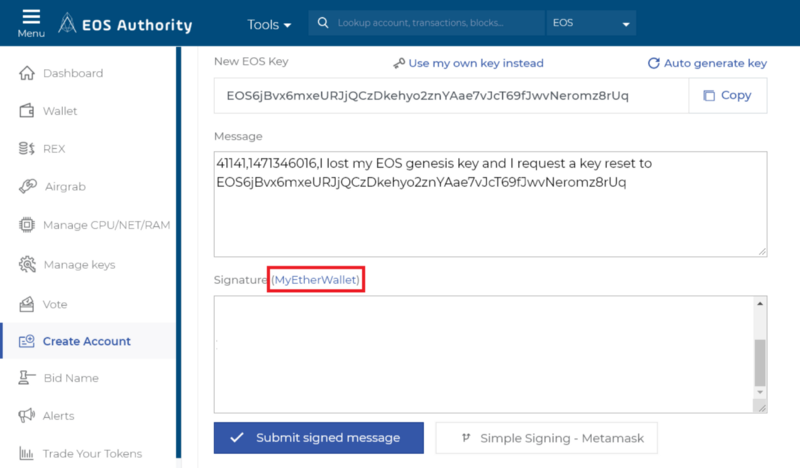Select the Dashboard home icon
The width and height of the screenshot is (800, 468).
coord(27,73)
